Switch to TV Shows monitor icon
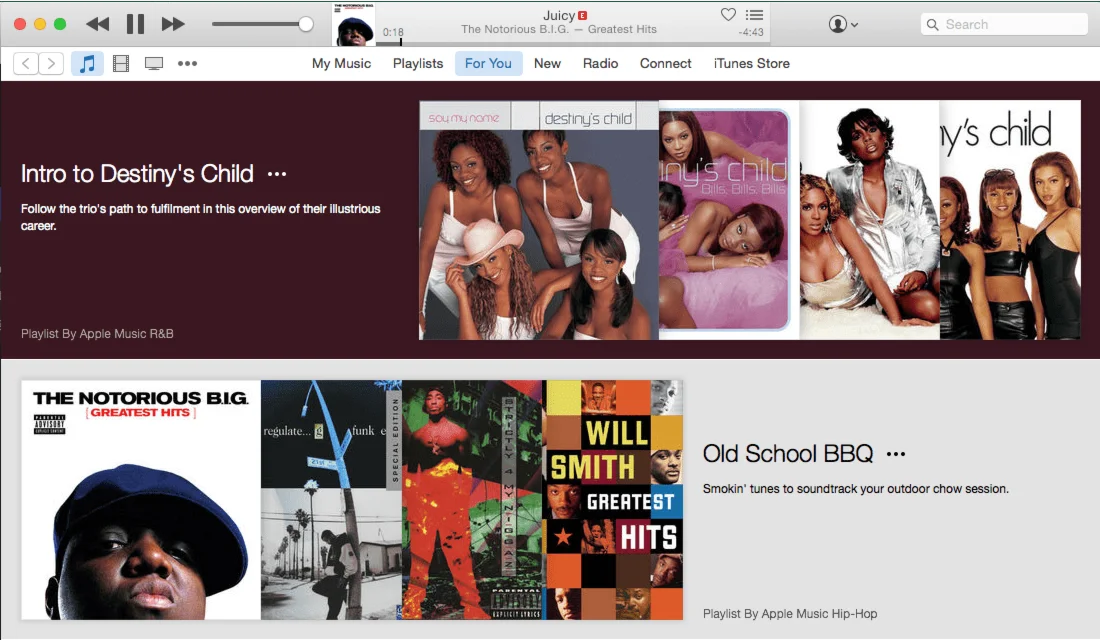 154,64
